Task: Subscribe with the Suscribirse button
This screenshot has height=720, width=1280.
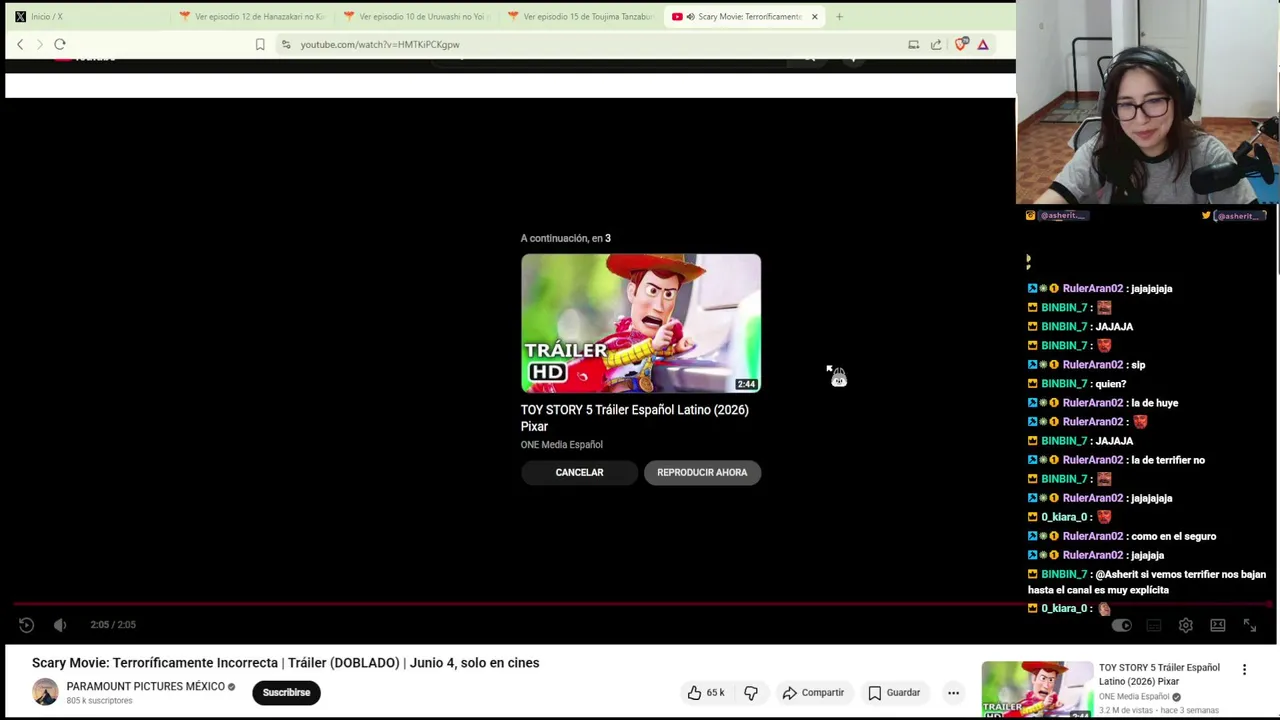Action: pyautogui.click(x=286, y=692)
